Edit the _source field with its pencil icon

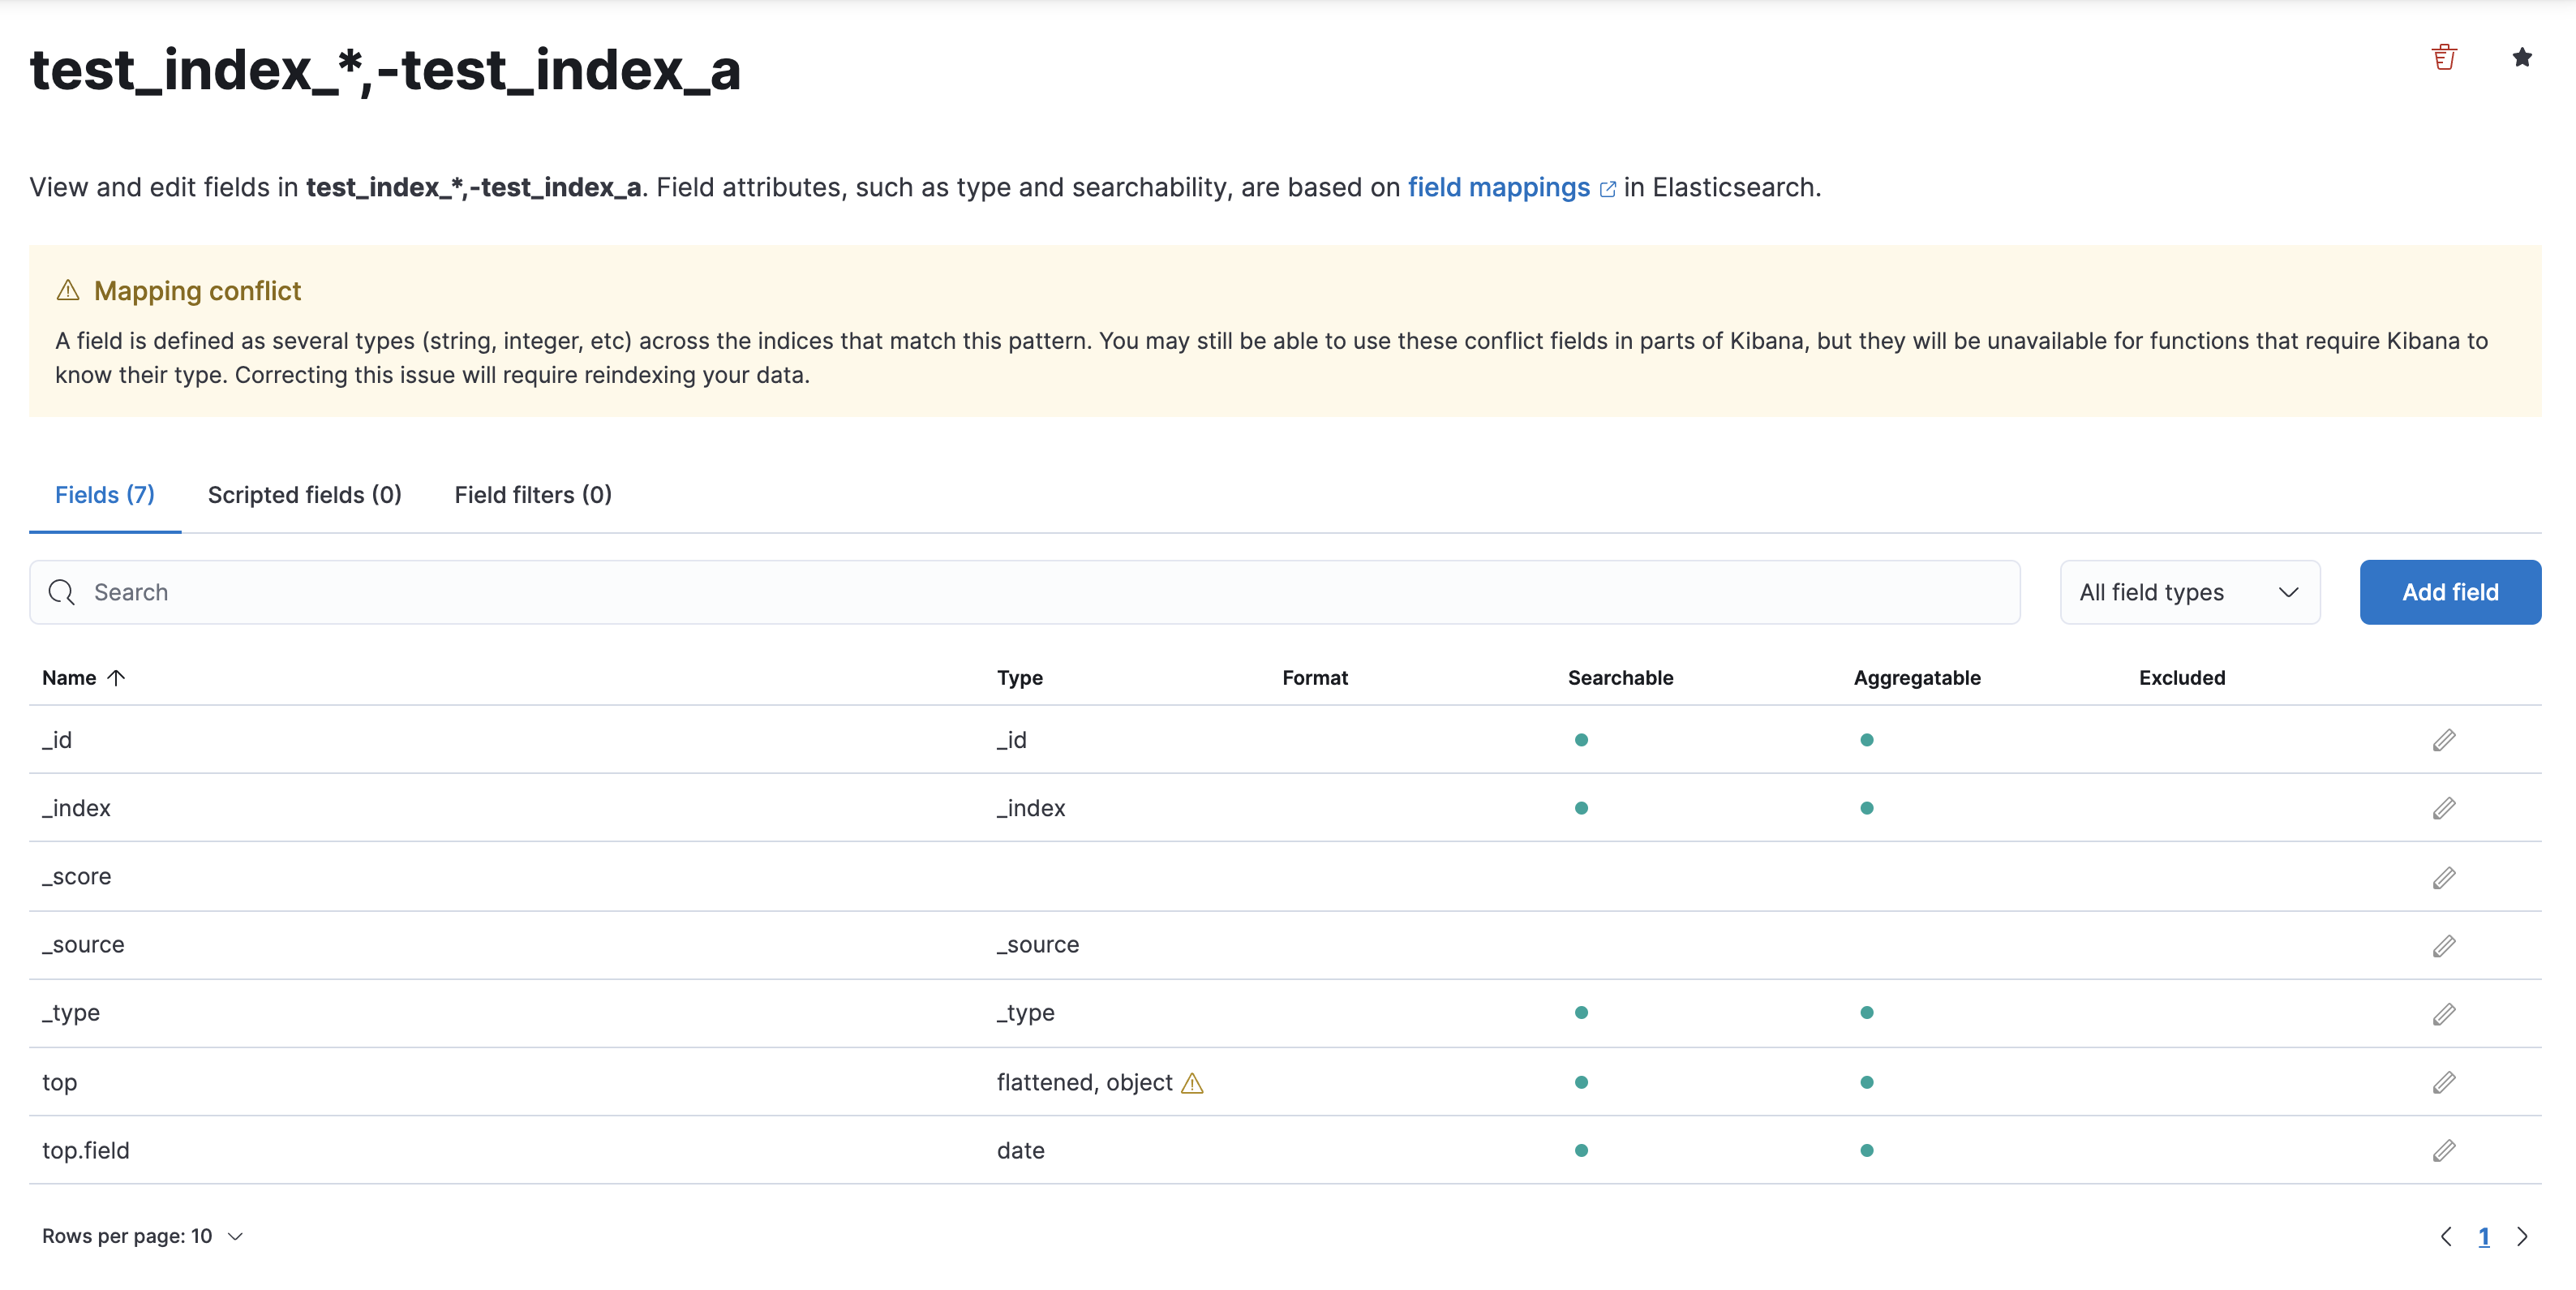2444,945
